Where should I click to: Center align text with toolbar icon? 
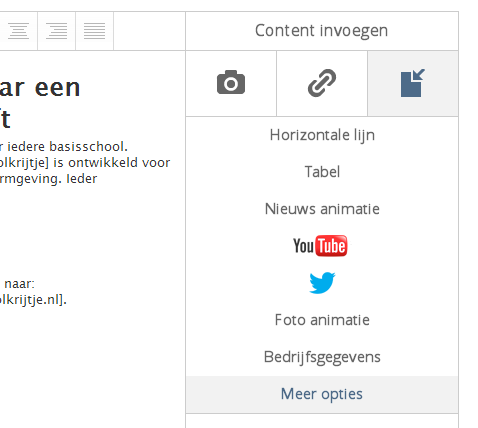[18, 31]
